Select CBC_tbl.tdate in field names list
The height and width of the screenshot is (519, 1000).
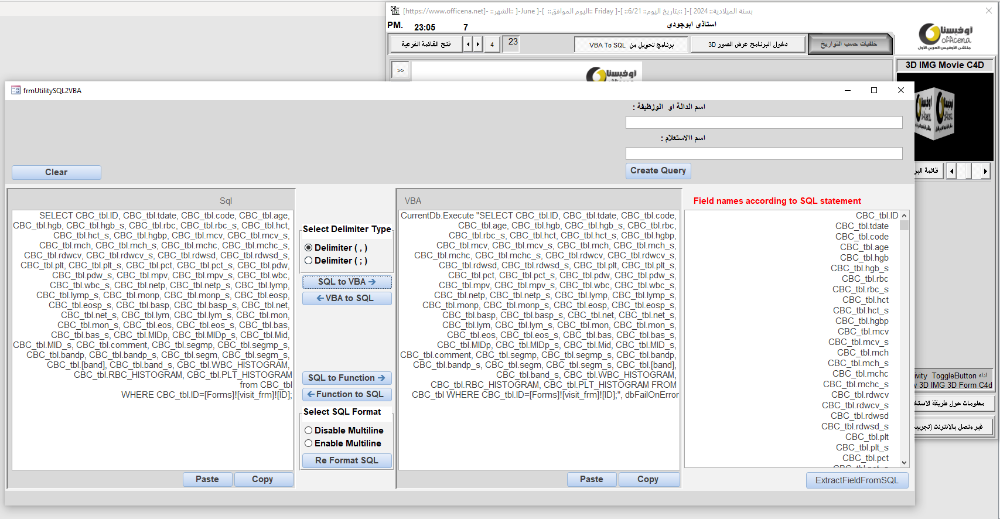(862, 226)
